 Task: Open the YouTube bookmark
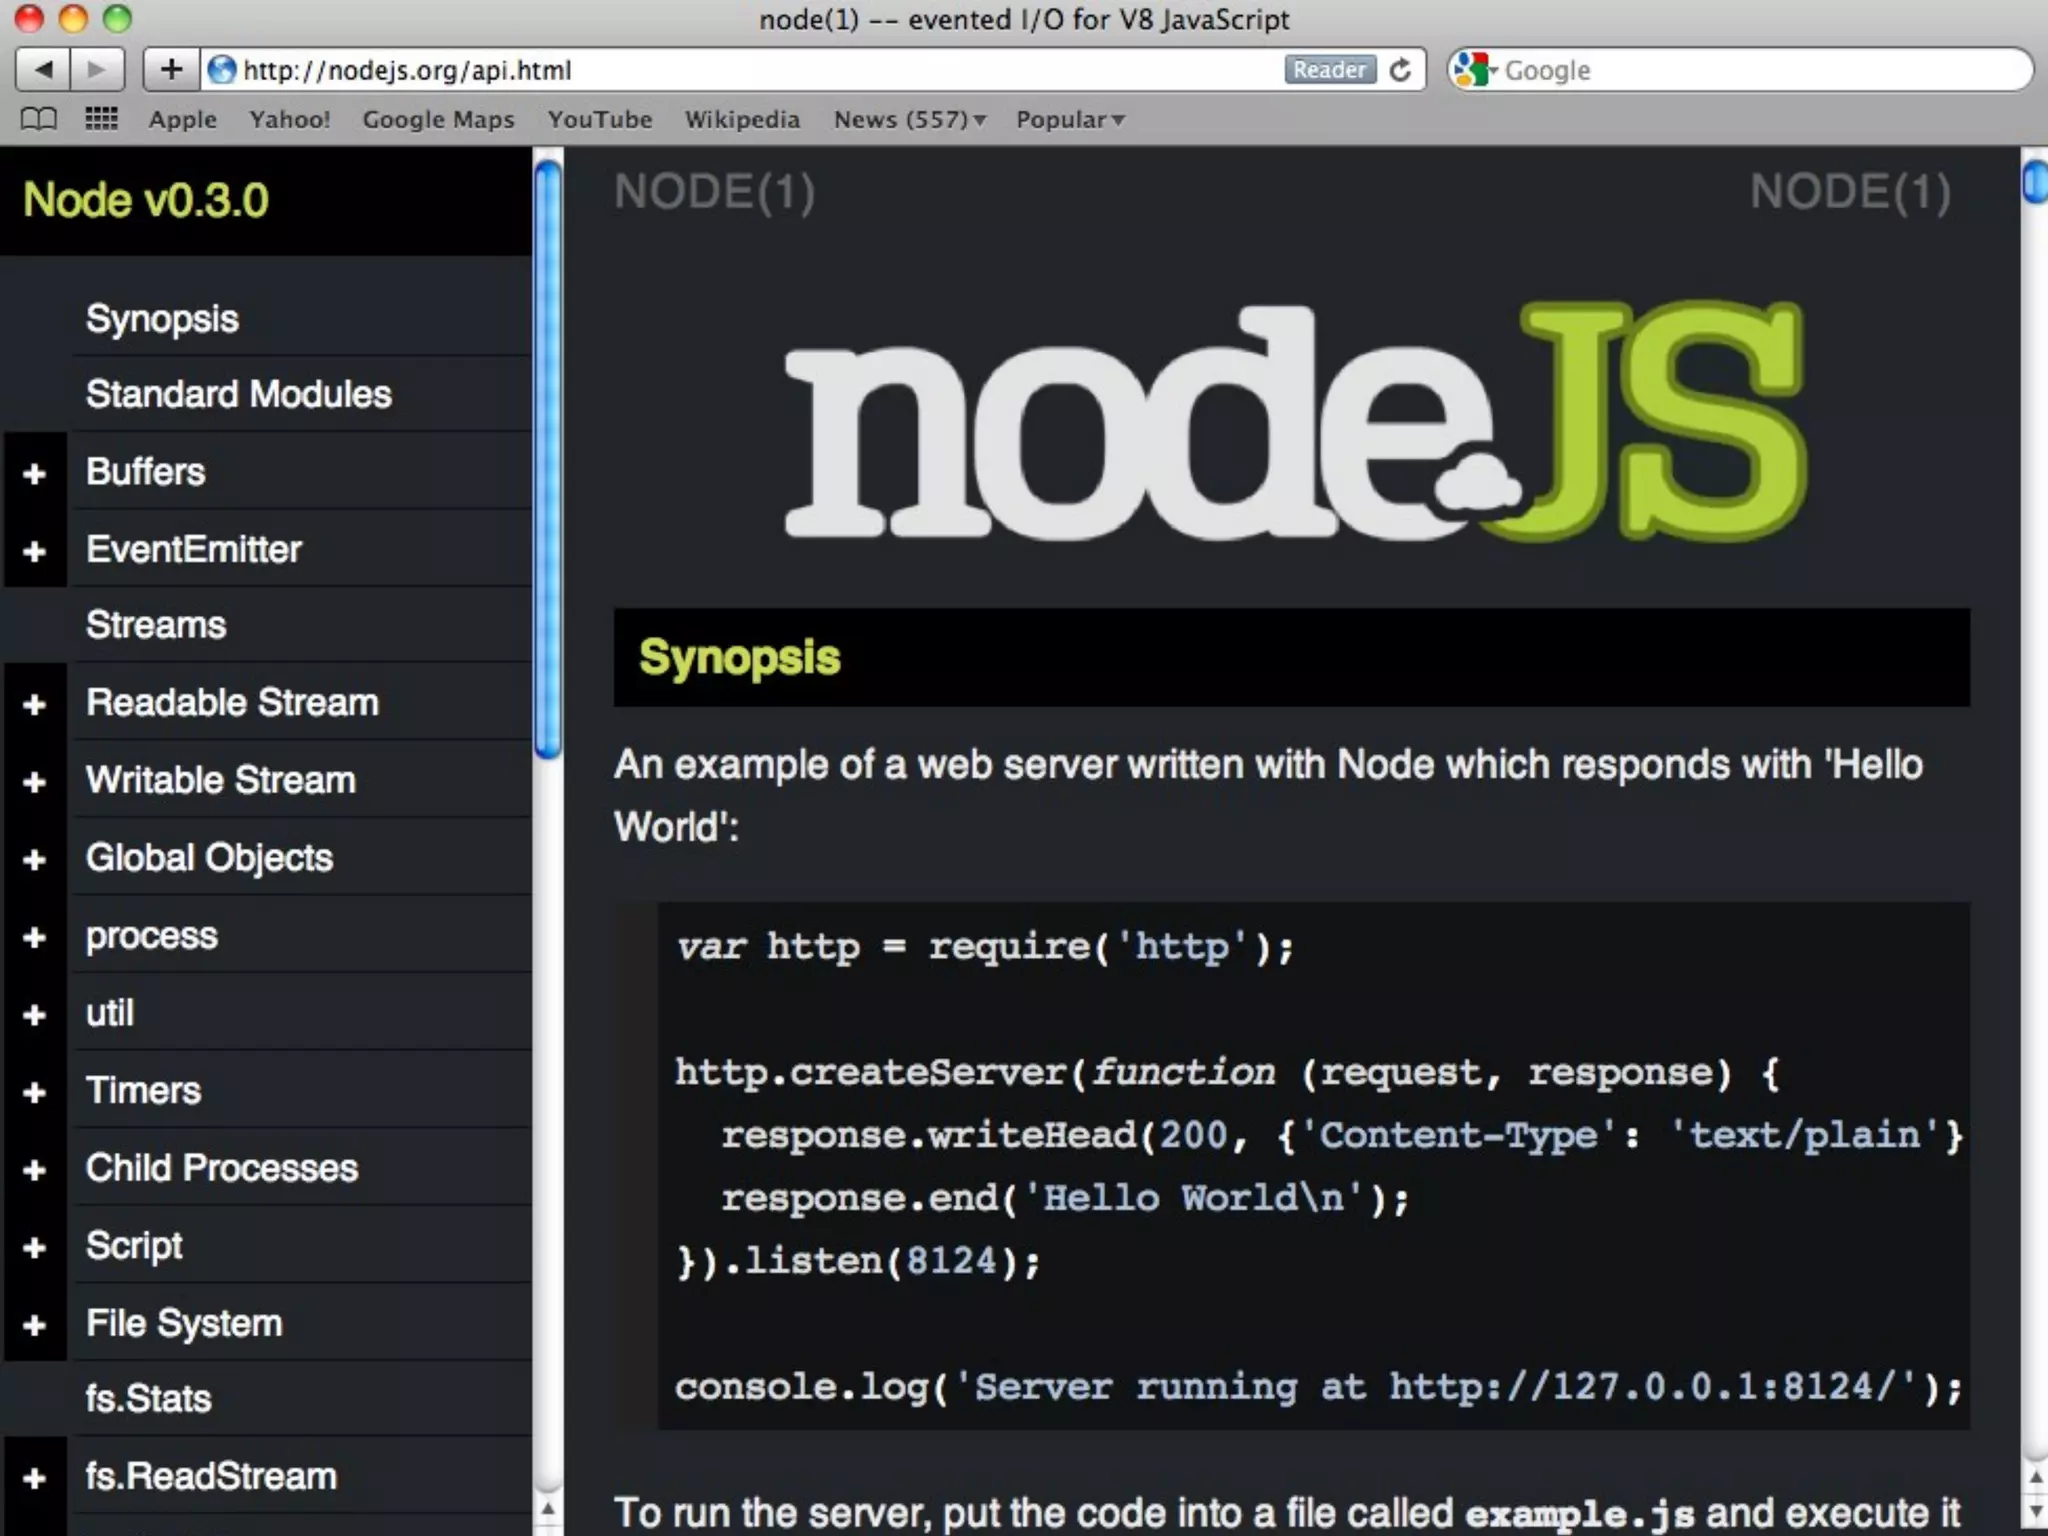coord(599,119)
